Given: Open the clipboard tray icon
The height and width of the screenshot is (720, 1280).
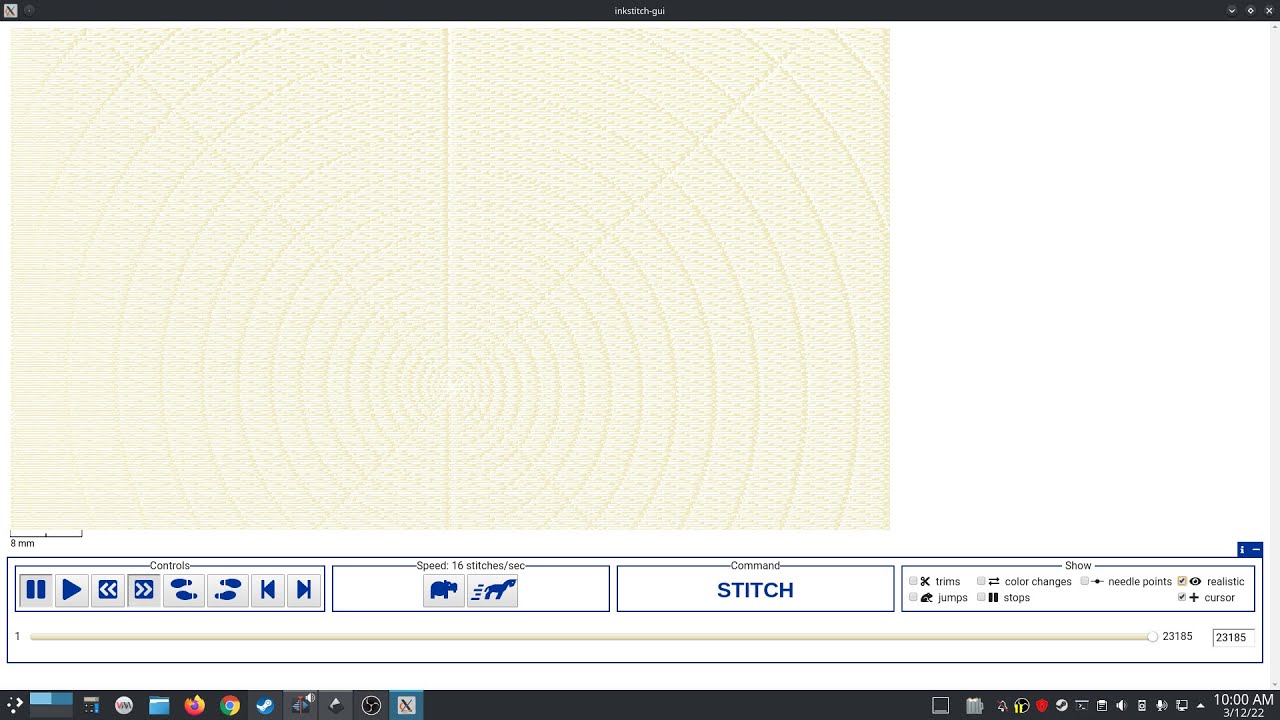Looking at the screenshot, I should (1102, 706).
